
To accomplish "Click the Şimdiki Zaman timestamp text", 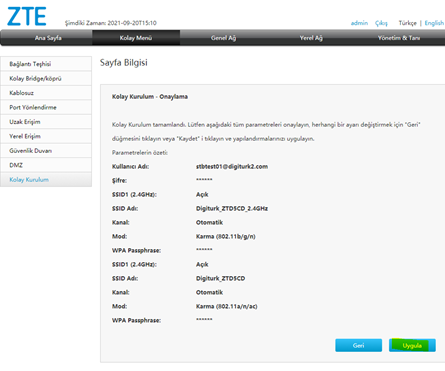I will pyautogui.click(x=111, y=23).
